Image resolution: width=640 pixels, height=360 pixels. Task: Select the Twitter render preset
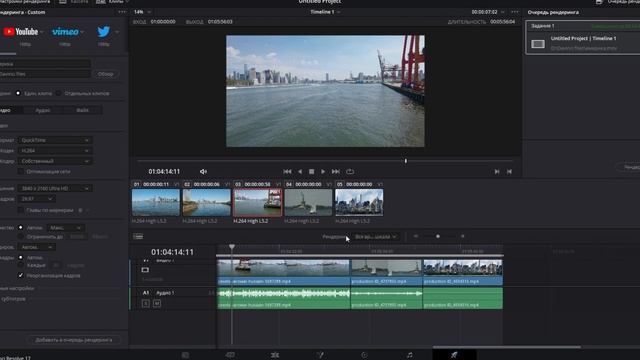tap(104, 31)
